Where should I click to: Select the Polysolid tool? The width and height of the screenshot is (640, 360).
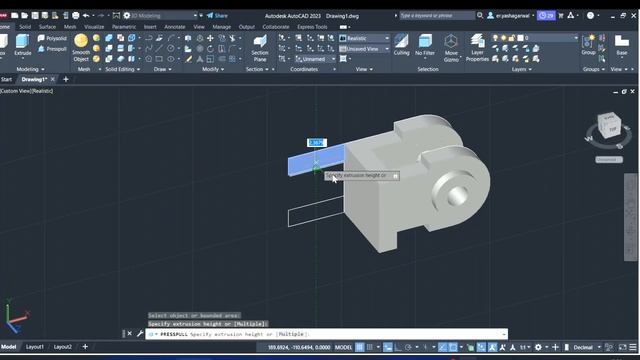(52, 38)
